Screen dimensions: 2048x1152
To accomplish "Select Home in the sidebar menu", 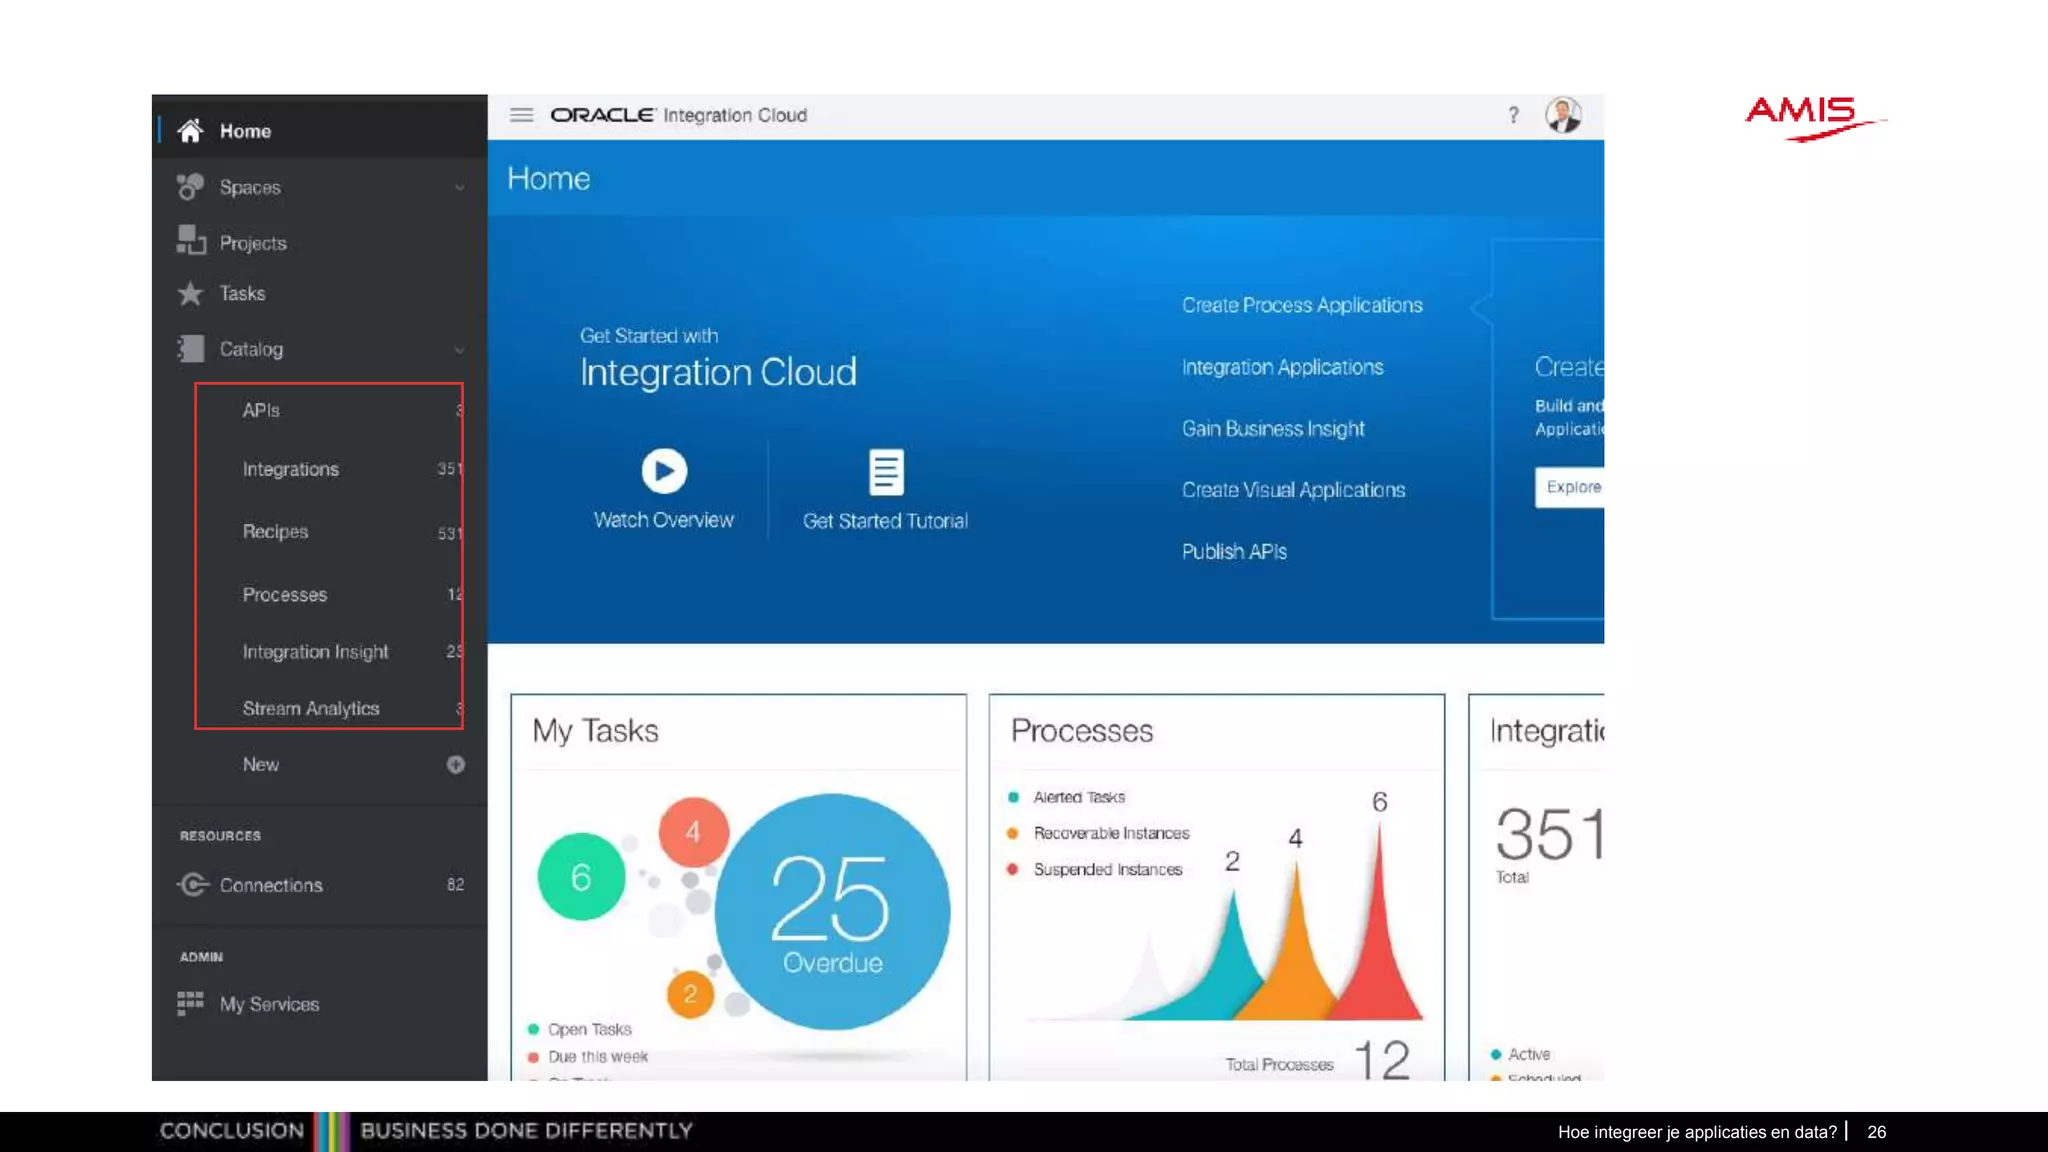I will [x=246, y=131].
